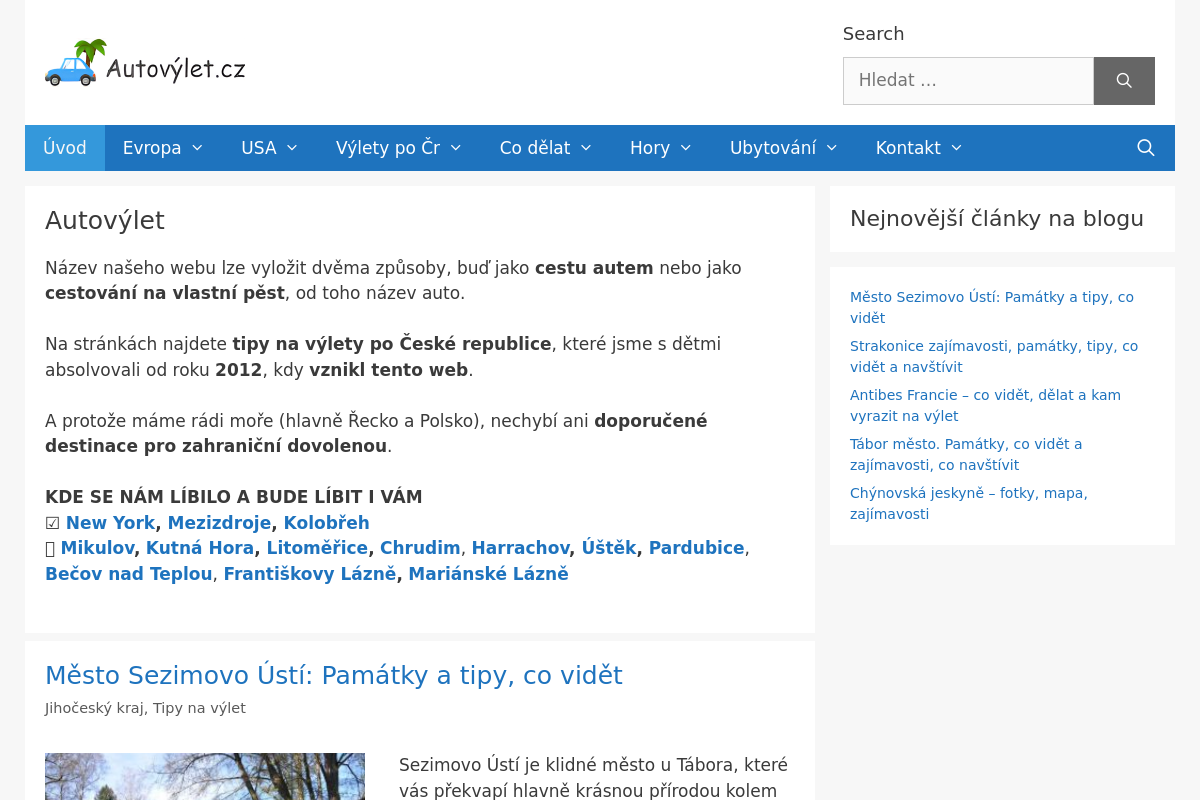This screenshot has height=800, width=1200.
Task: Click inside the Hledat search field
Action: click(967, 81)
